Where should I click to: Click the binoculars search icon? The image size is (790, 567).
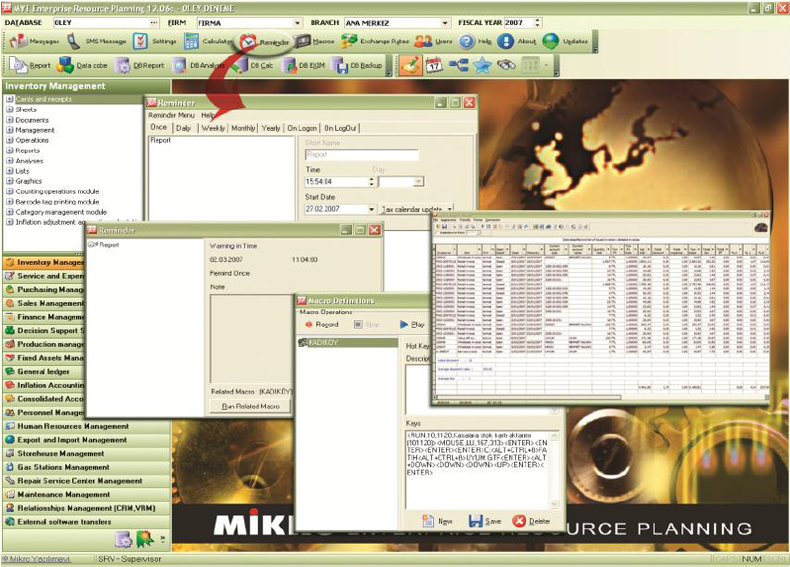(506, 65)
